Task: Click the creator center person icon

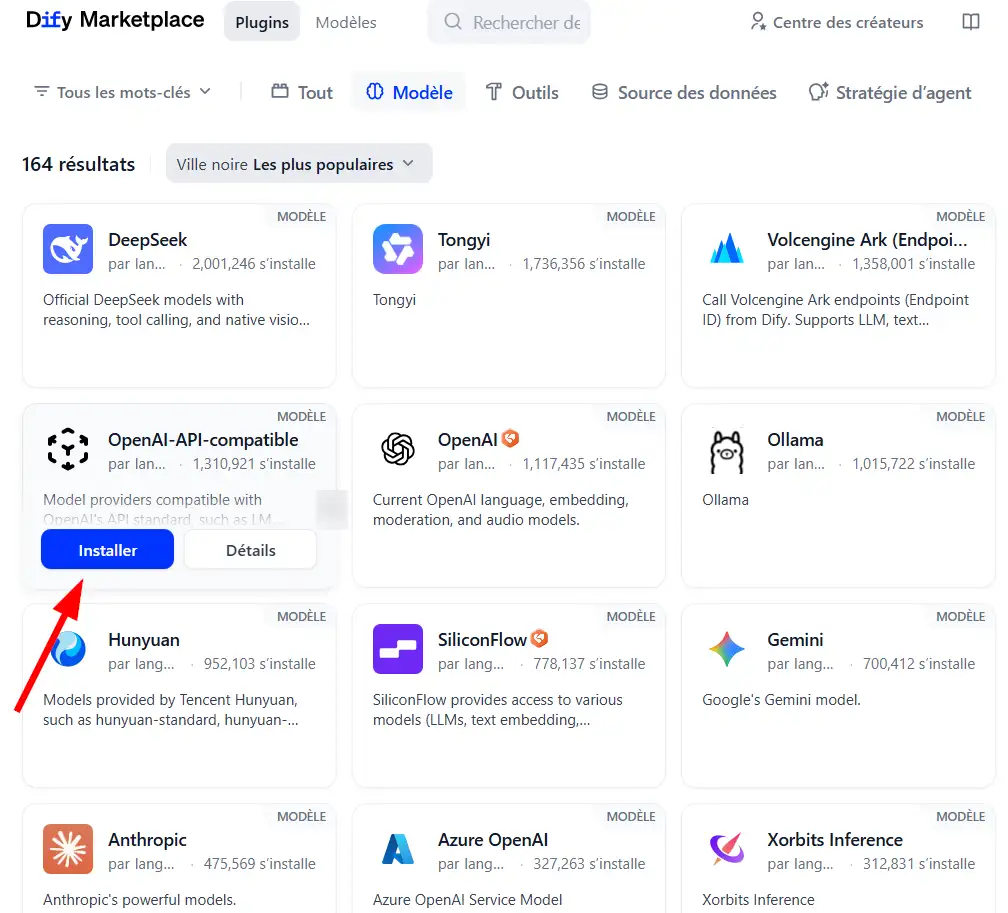Action: coord(759,22)
